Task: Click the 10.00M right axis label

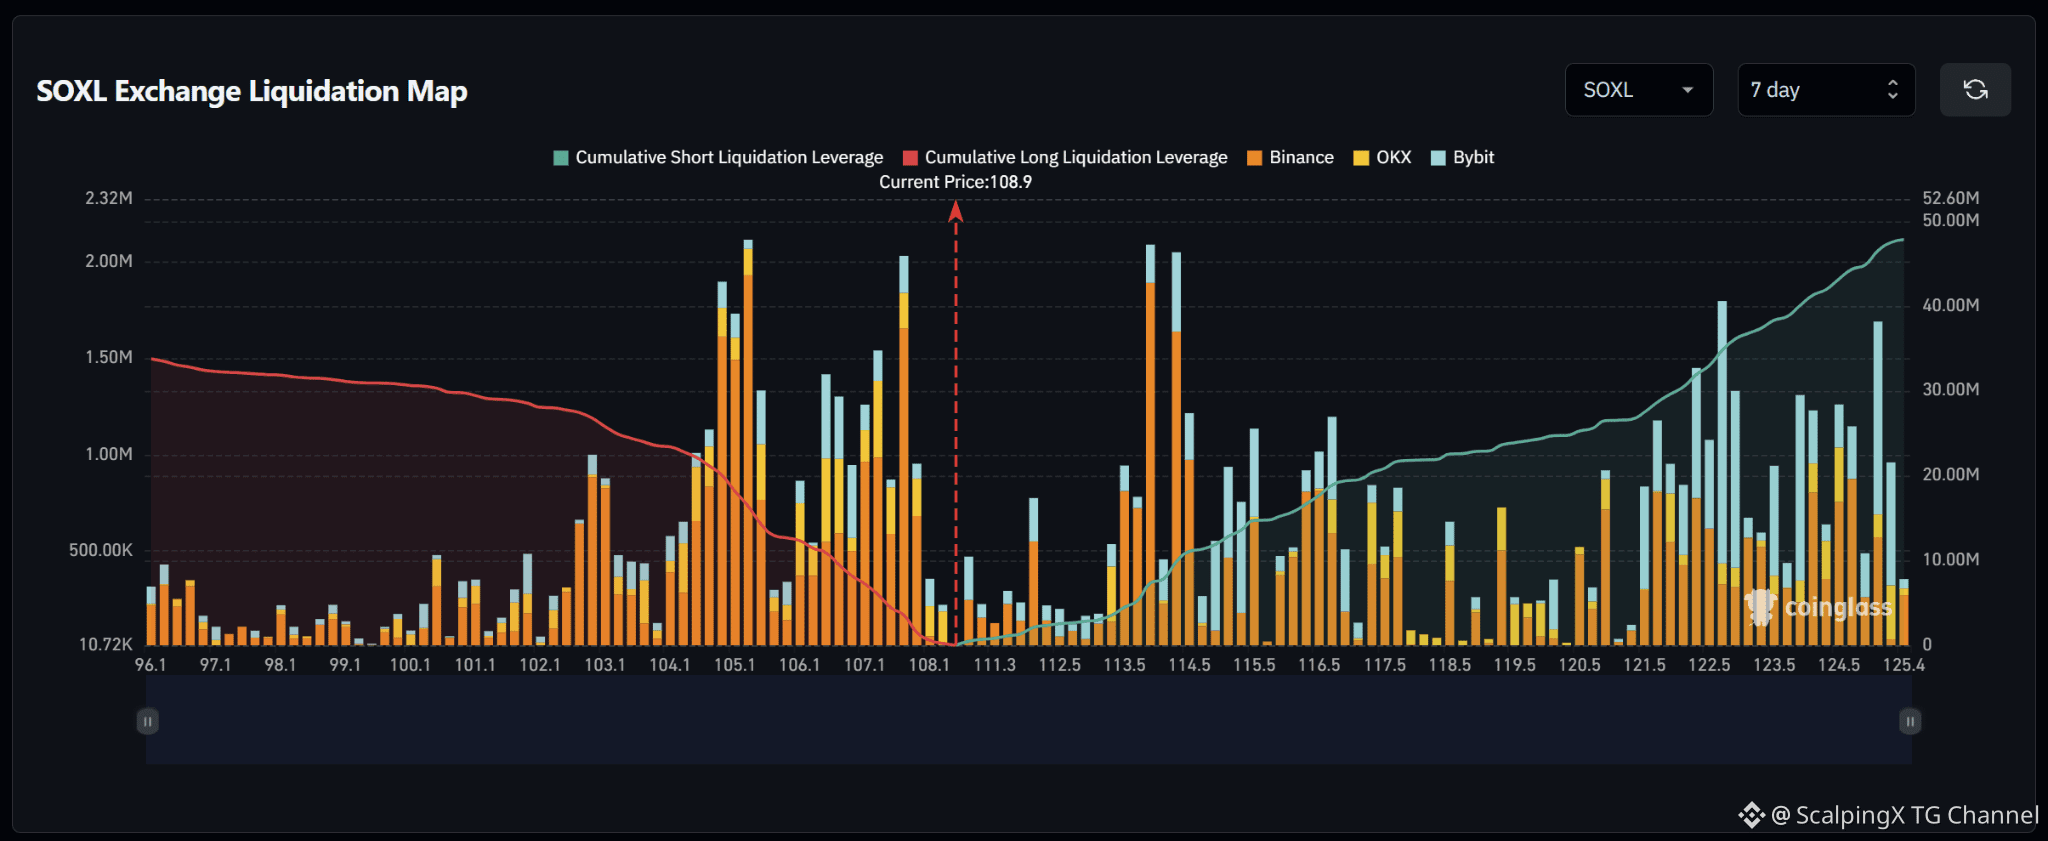Action: [x=1951, y=559]
